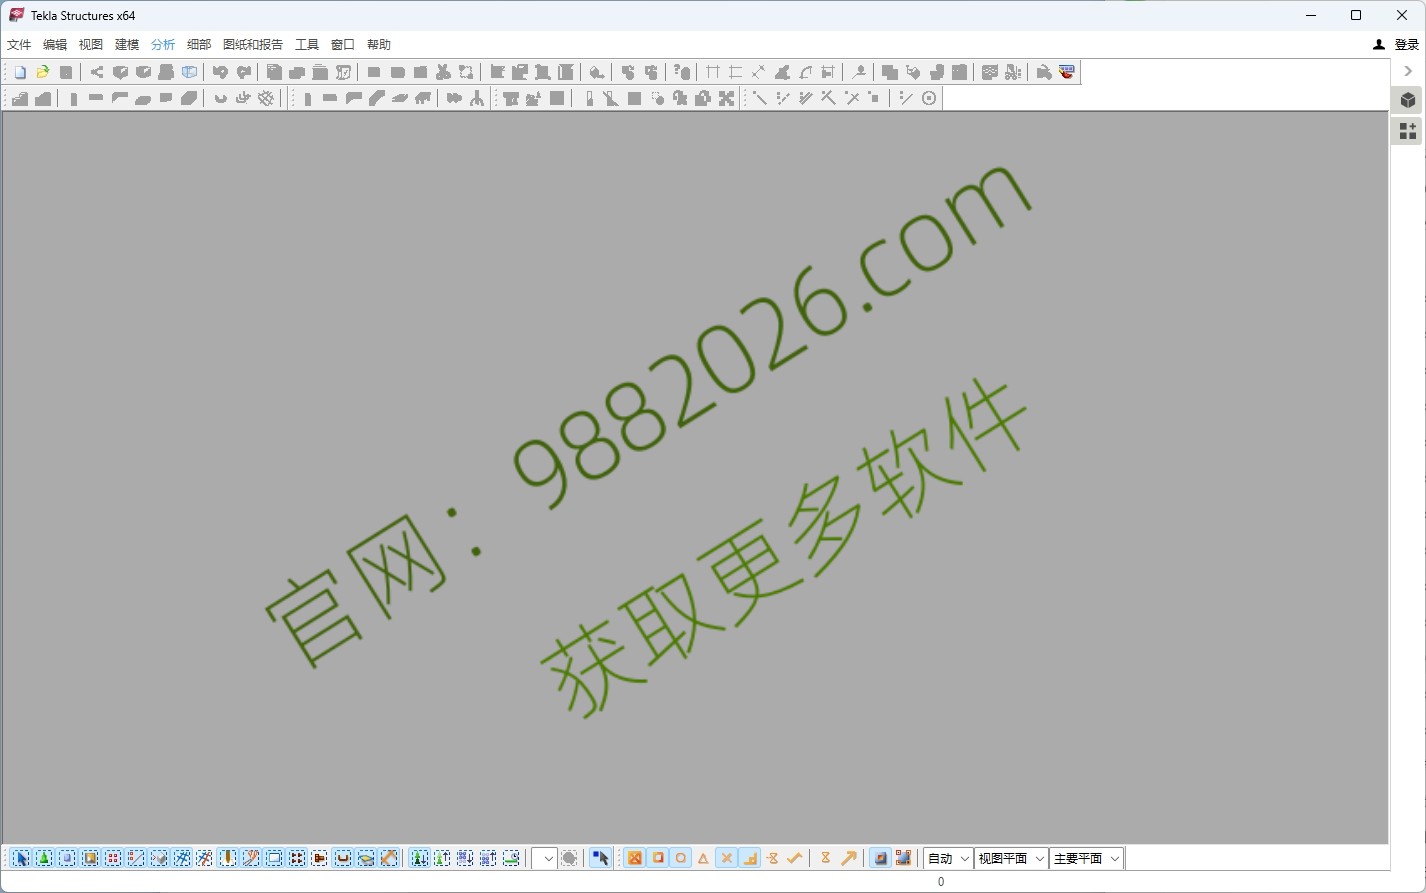Click the X-shaped icon ending second toolbar group
Image resolution: width=1426 pixels, height=893 pixels.
tap(727, 98)
